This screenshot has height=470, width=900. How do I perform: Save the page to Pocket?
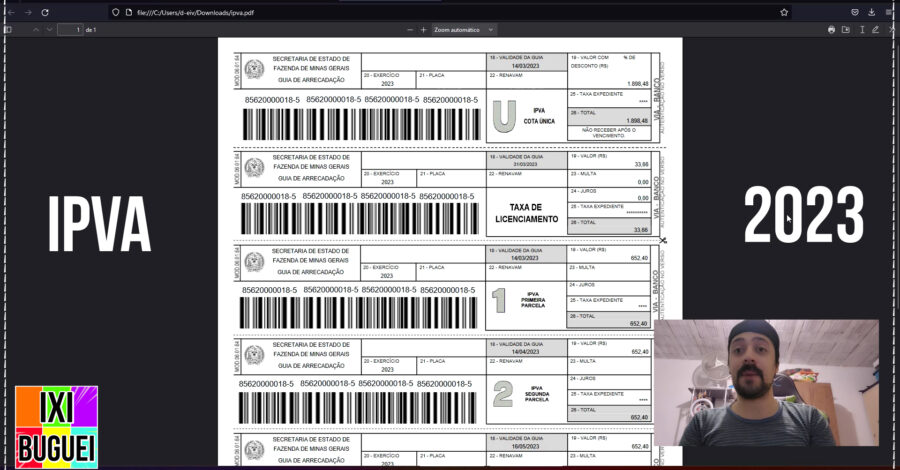[x=855, y=12]
